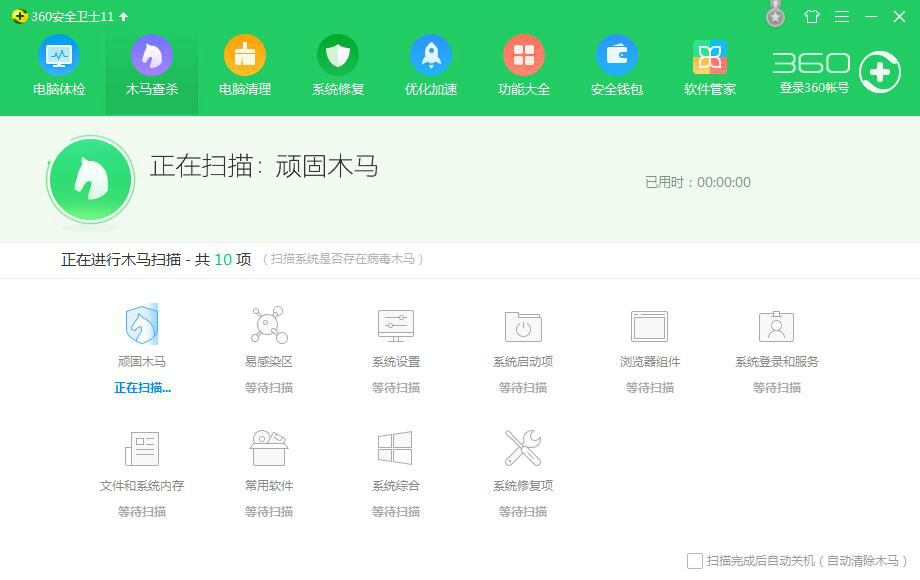The height and width of the screenshot is (580, 920).
Task: Open the 功能大全 grid icon
Action: [524, 56]
